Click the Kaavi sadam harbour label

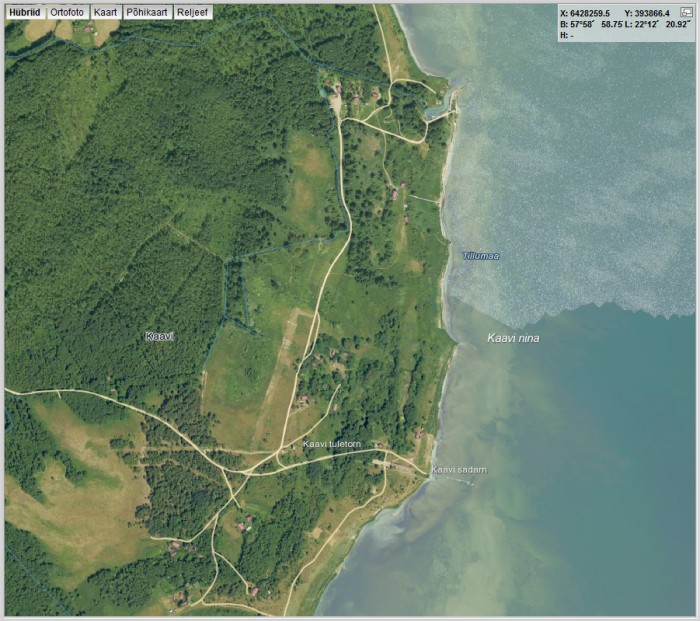click(458, 469)
